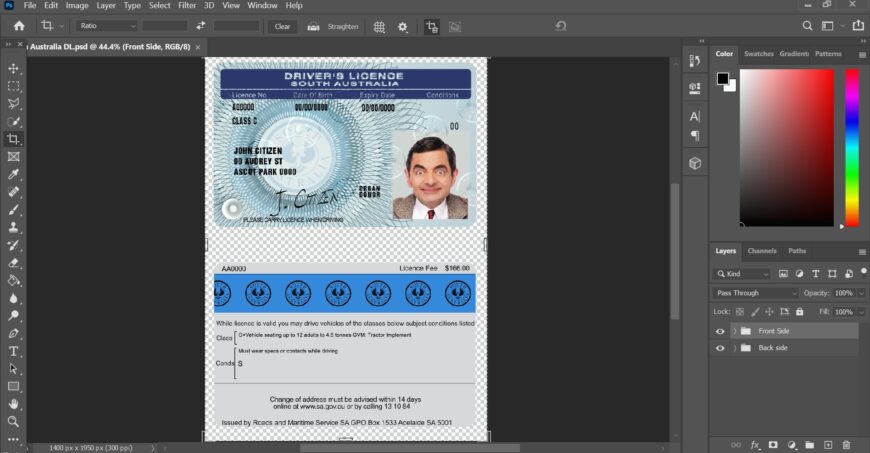Screen dimensions: 870x453
Task: Click the foreground color swatch
Action: pos(722,78)
